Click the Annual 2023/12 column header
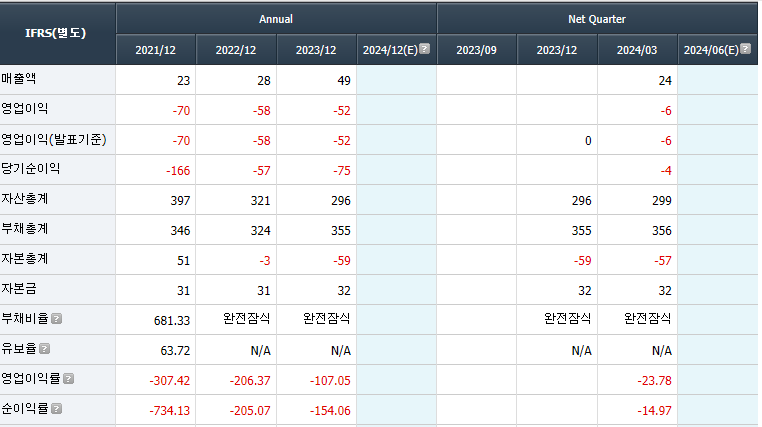 (x=316, y=50)
